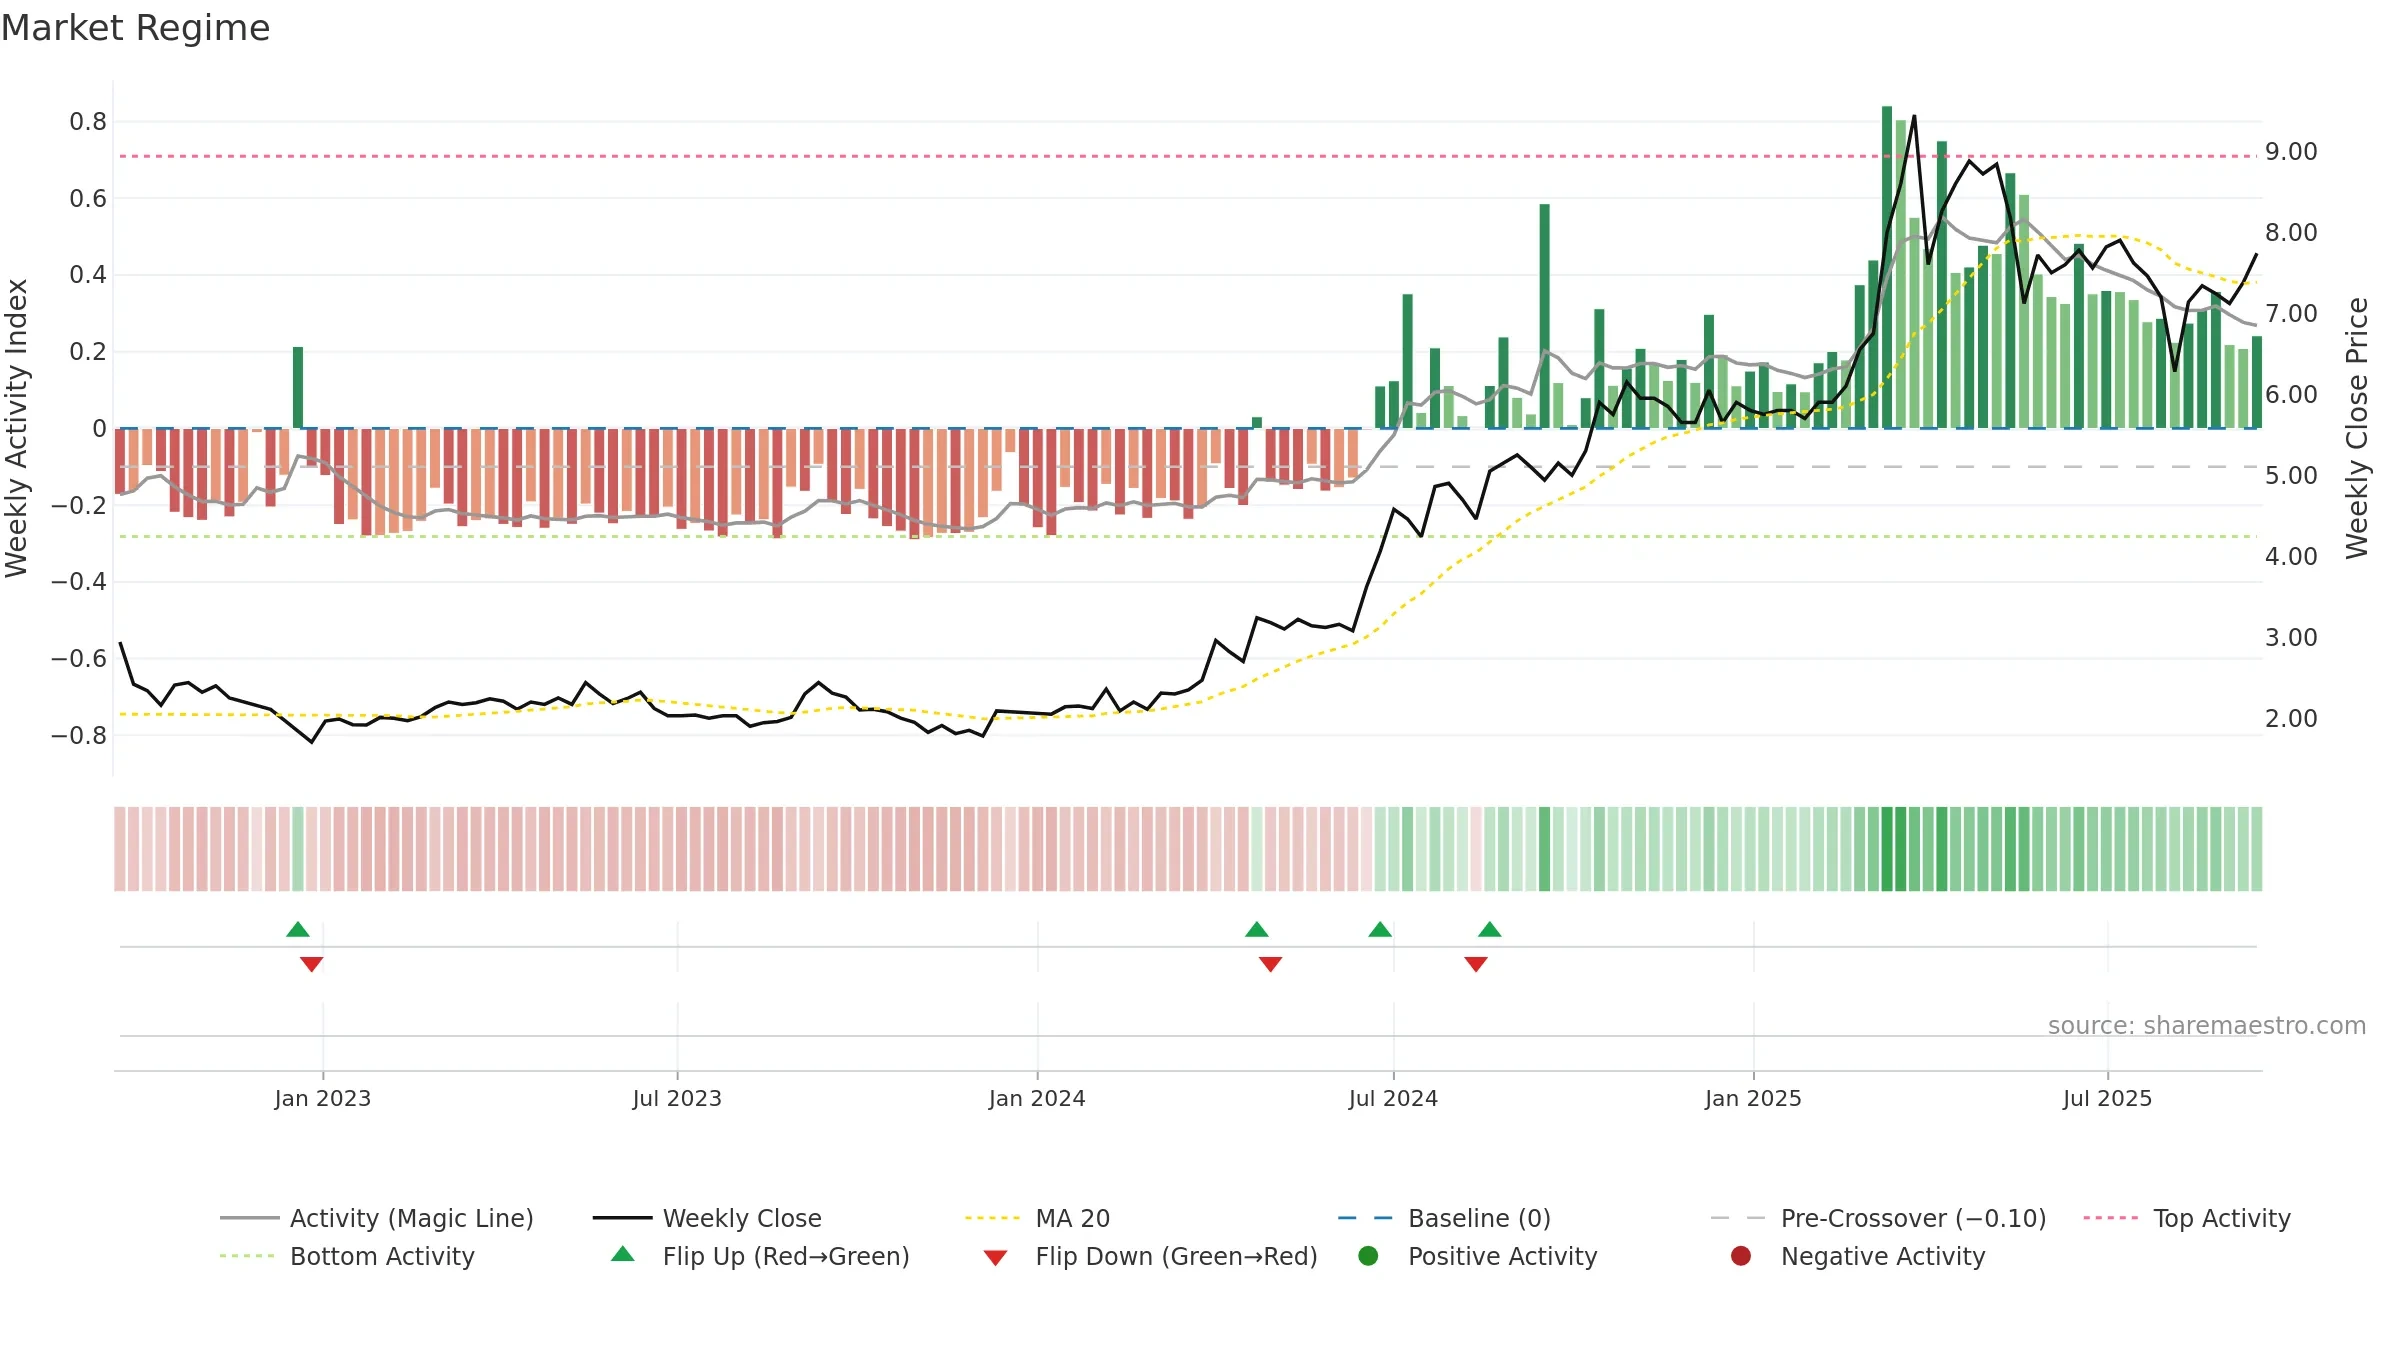The image size is (2400, 1350).
Task: Click the Jul 2025 axis label
Action: click(2107, 1098)
